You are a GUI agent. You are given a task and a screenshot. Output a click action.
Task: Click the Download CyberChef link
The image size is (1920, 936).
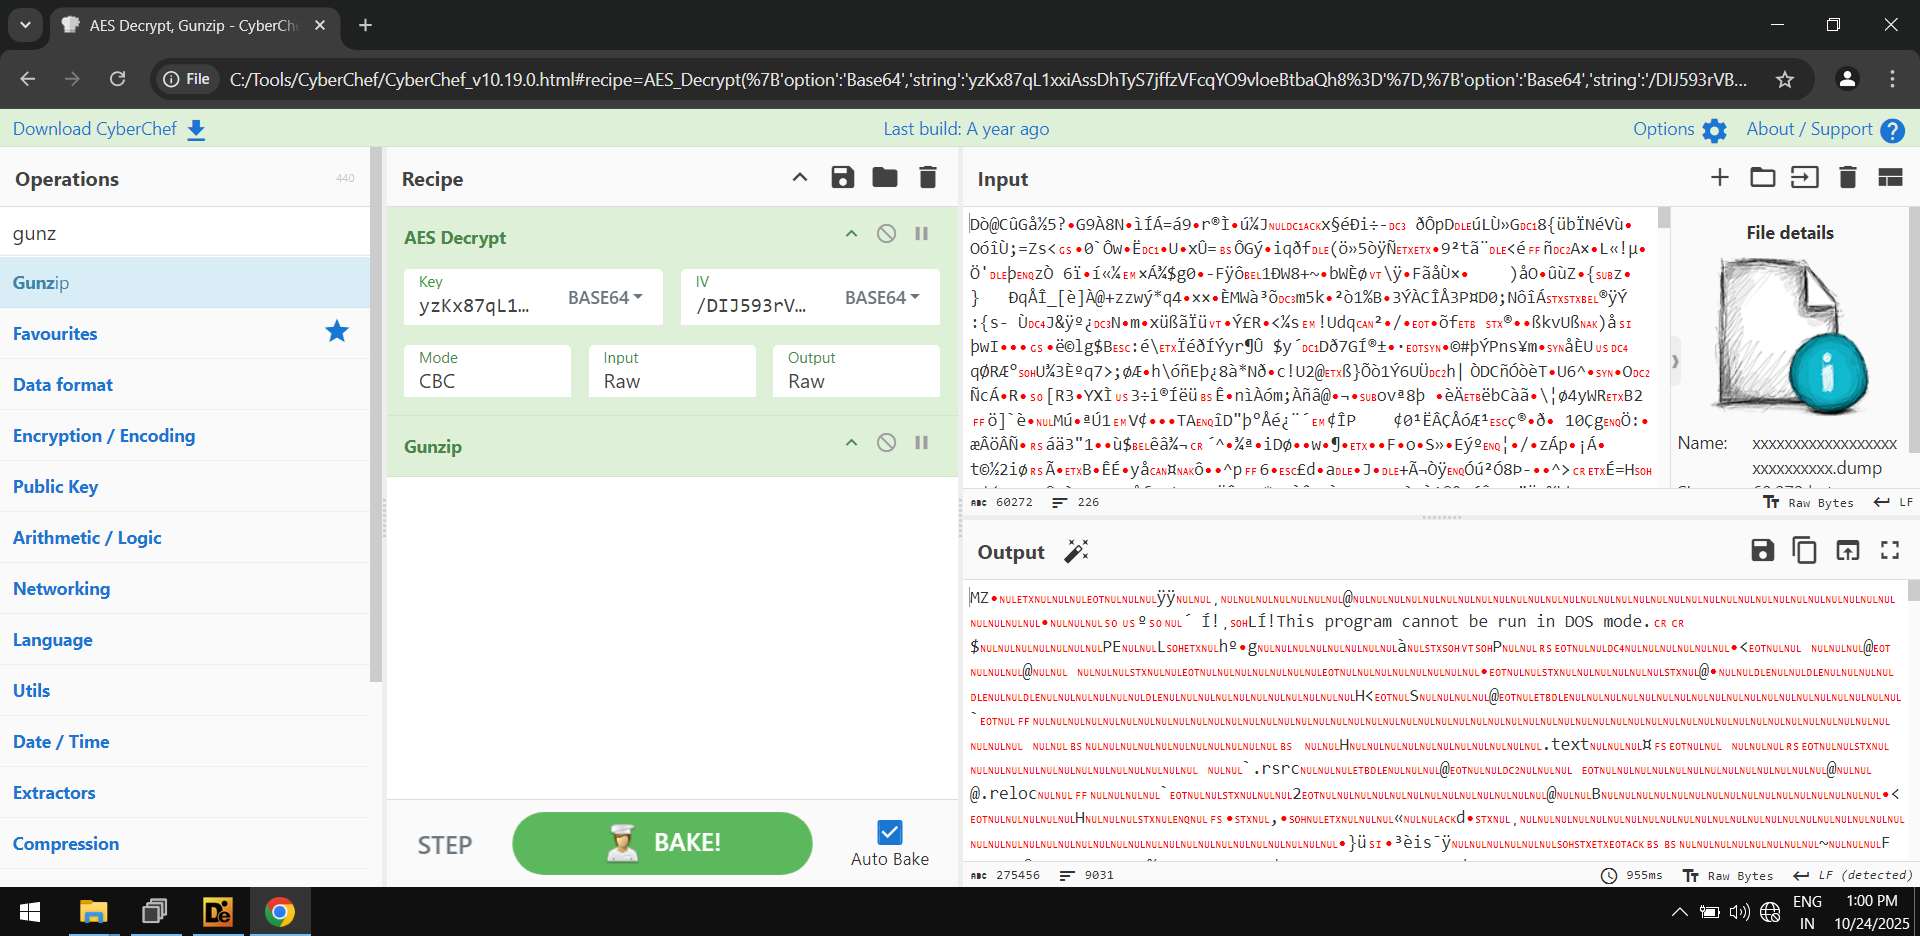pyautogui.click(x=95, y=128)
